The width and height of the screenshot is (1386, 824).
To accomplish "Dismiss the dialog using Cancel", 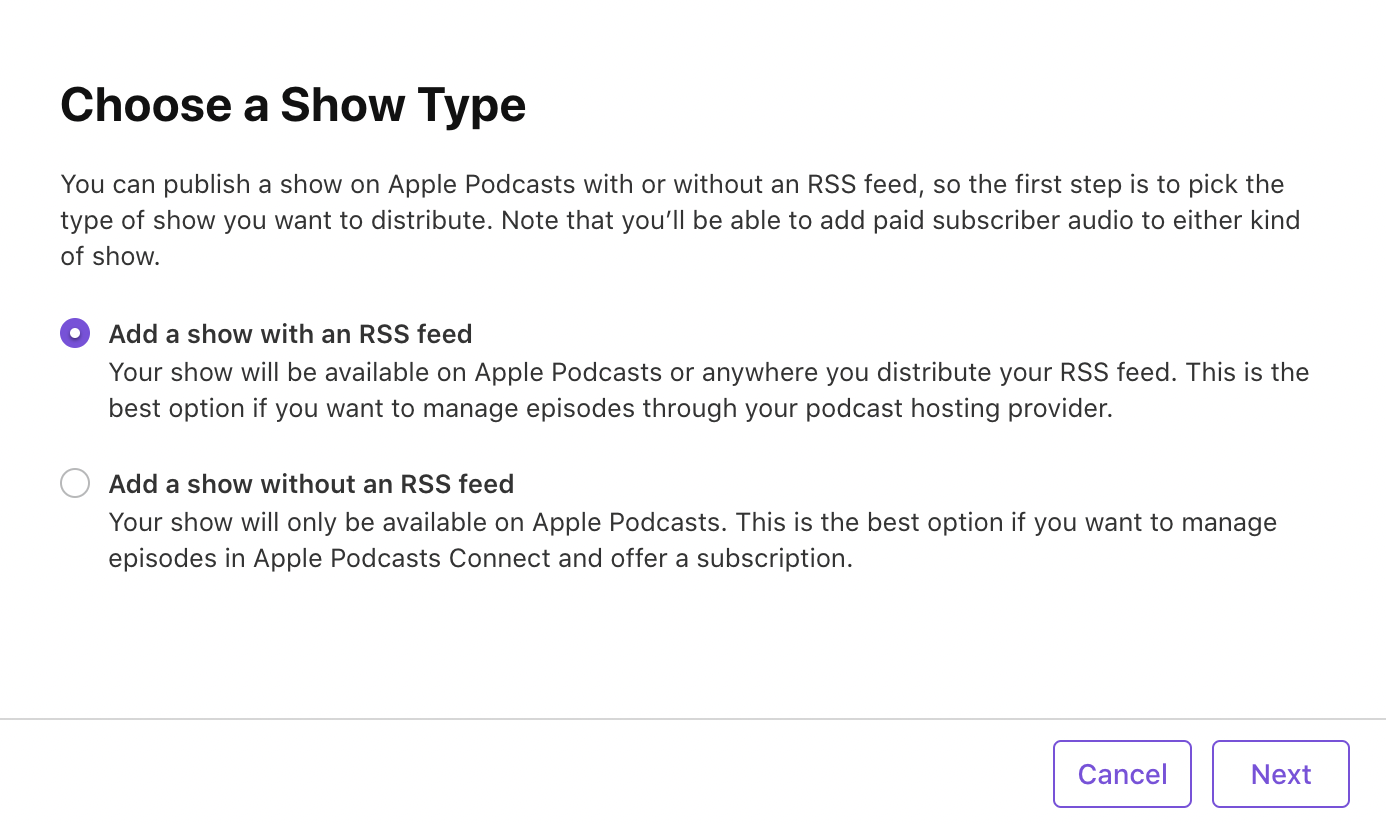I will coord(1122,773).
